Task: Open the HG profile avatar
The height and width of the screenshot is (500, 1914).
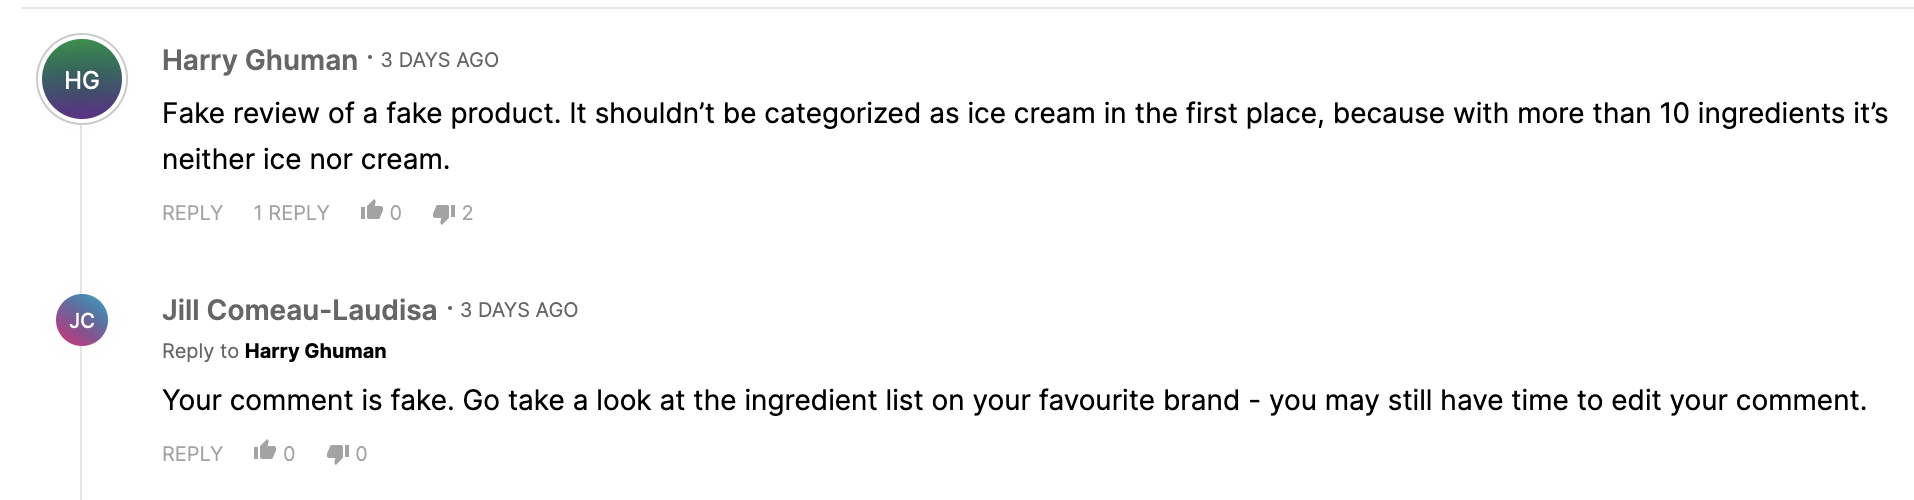Action: [x=82, y=80]
